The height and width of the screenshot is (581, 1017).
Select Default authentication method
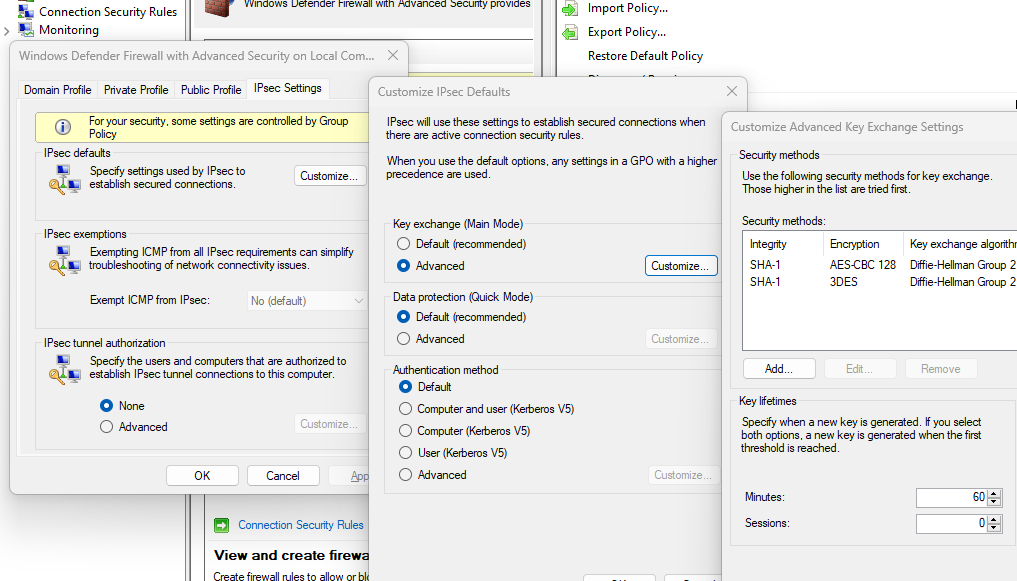405,387
